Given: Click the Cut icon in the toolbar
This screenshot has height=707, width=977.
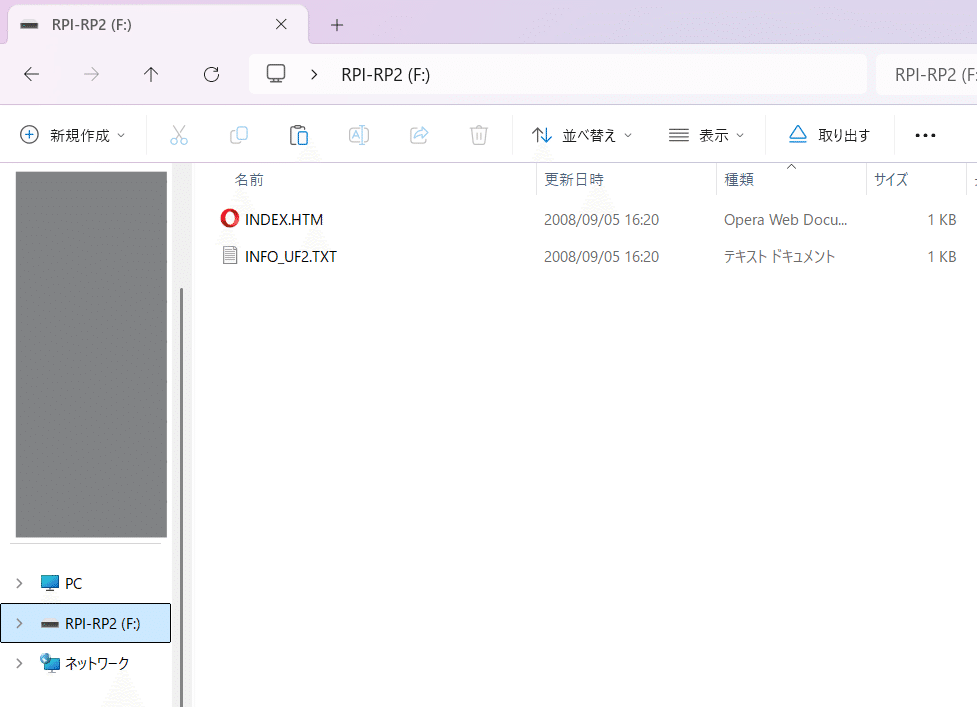Looking at the screenshot, I should [x=178, y=134].
